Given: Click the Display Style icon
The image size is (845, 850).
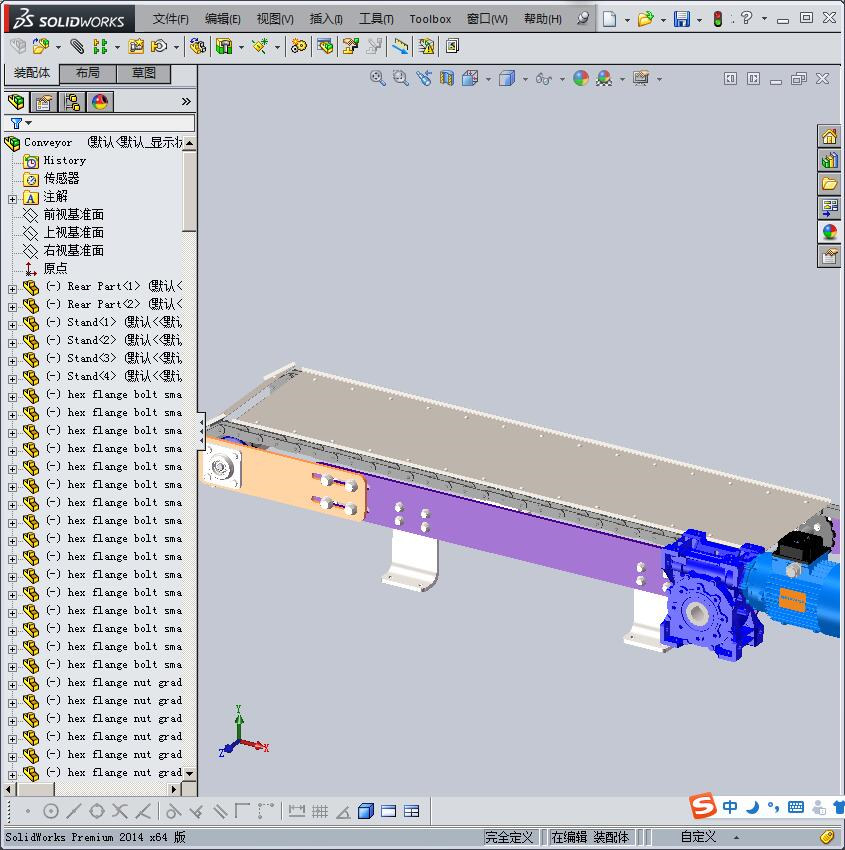Looking at the screenshot, I should [x=507, y=79].
